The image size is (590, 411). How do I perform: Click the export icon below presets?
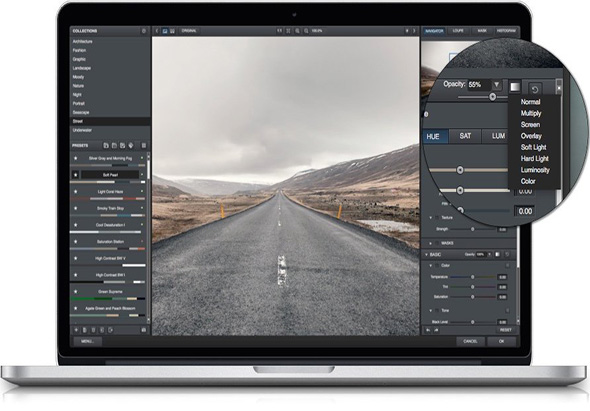(110, 330)
